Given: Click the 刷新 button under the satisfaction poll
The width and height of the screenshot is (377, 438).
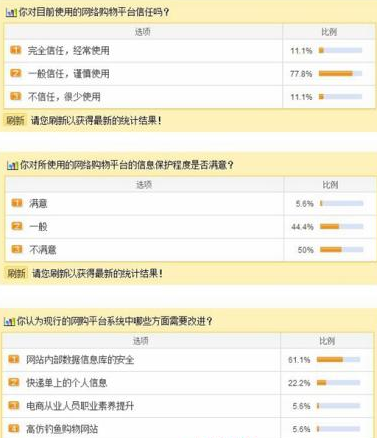Looking at the screenshot, I should pyautogui.click(x=16, y=273).
